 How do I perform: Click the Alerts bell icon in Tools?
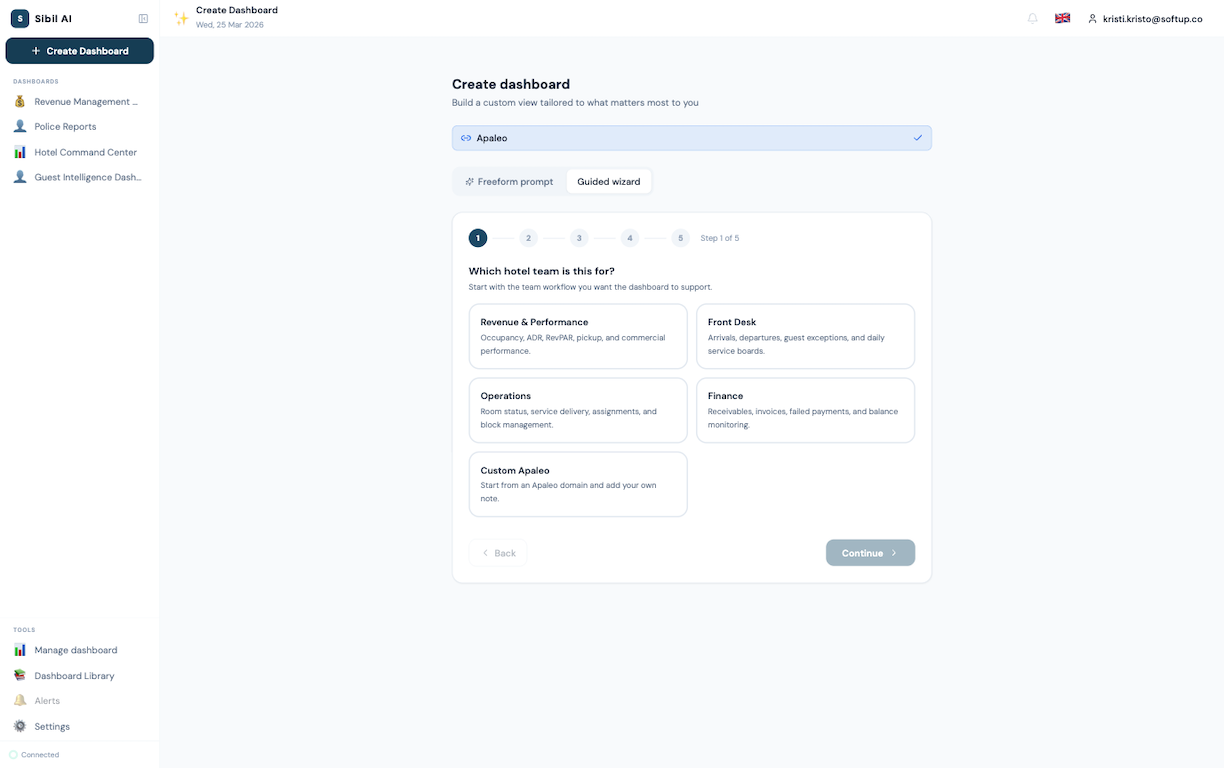pos(20,701)
